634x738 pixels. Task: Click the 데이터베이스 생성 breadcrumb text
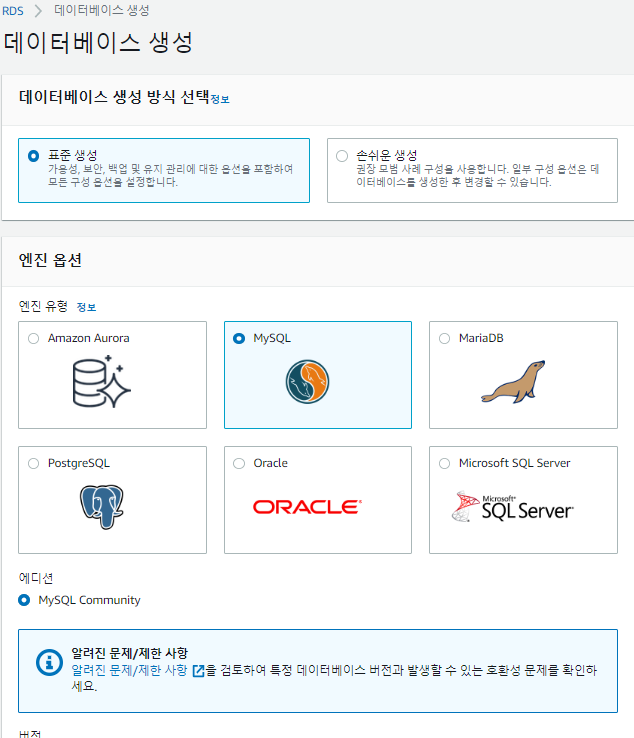(x=102, y=10)
